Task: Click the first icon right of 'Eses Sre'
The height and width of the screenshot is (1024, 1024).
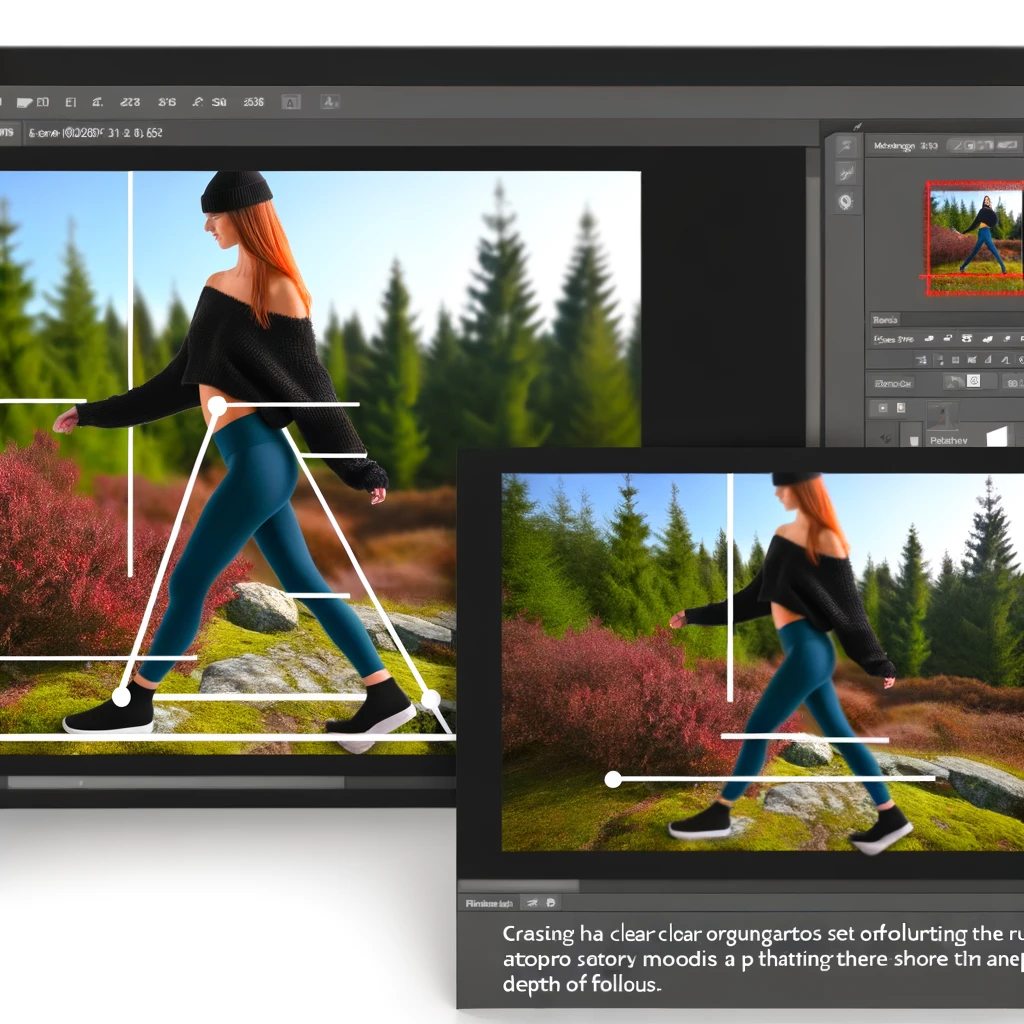Action: pyautogui.click(x=929, y=339)
